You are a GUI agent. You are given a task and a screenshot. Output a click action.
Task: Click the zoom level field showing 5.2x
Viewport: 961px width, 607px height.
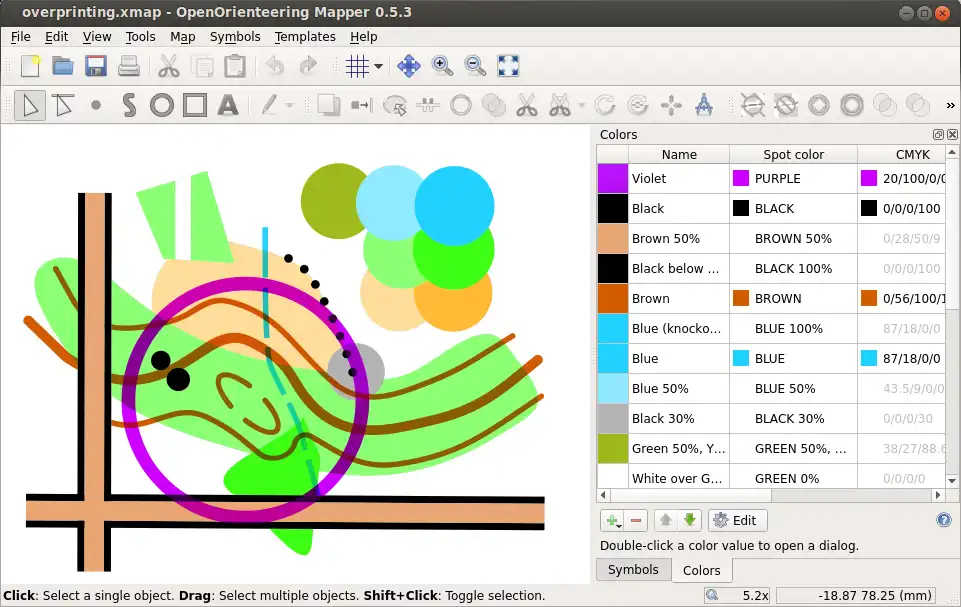tap(737, 596)
